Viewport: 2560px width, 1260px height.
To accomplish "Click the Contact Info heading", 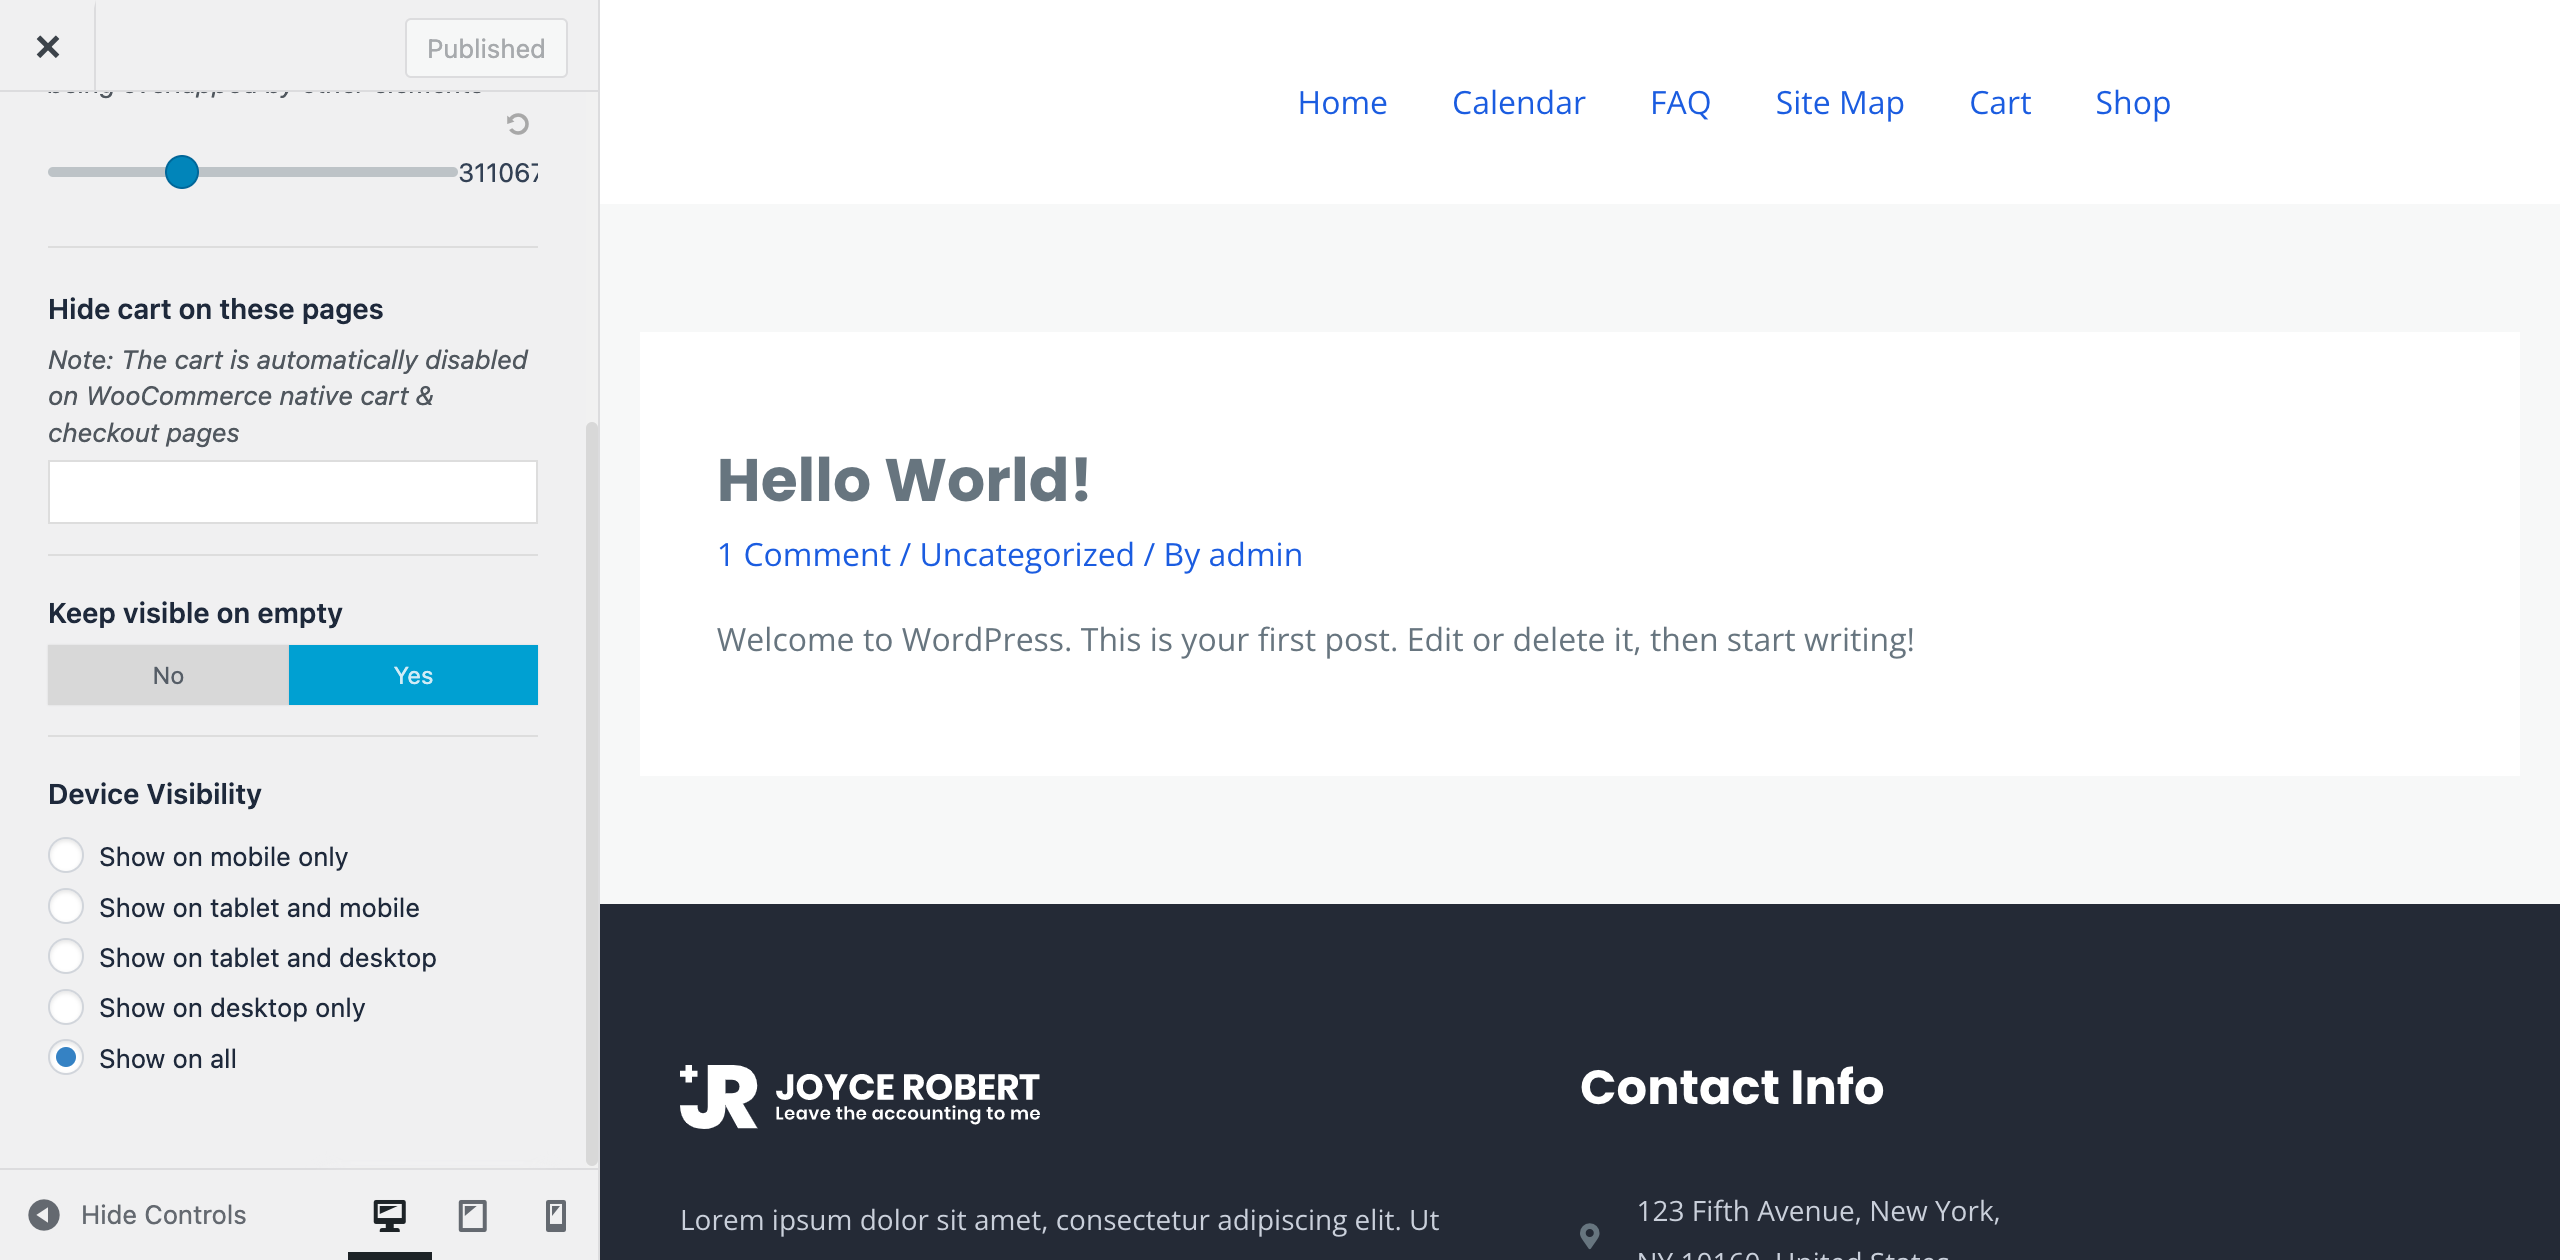I will point(1732,1087).
